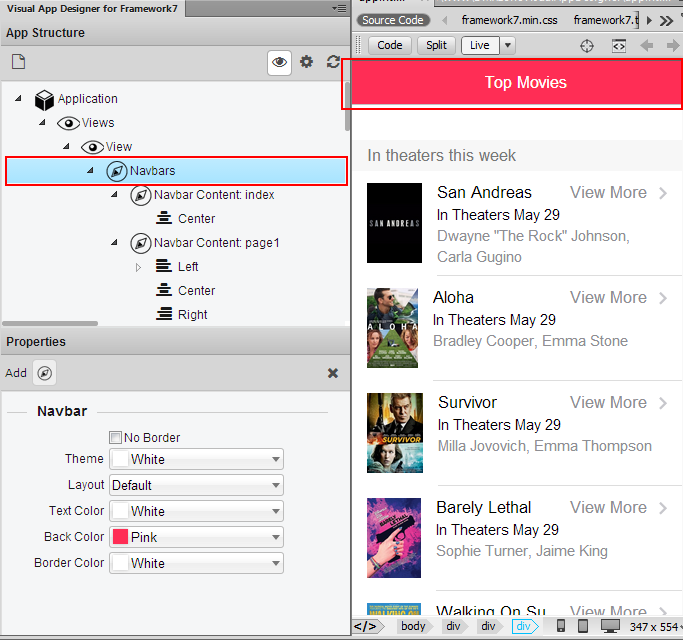Collapse the View tree node
This screenshot has width=683, height=640.
pyautogui.click(x=66, y=146)
